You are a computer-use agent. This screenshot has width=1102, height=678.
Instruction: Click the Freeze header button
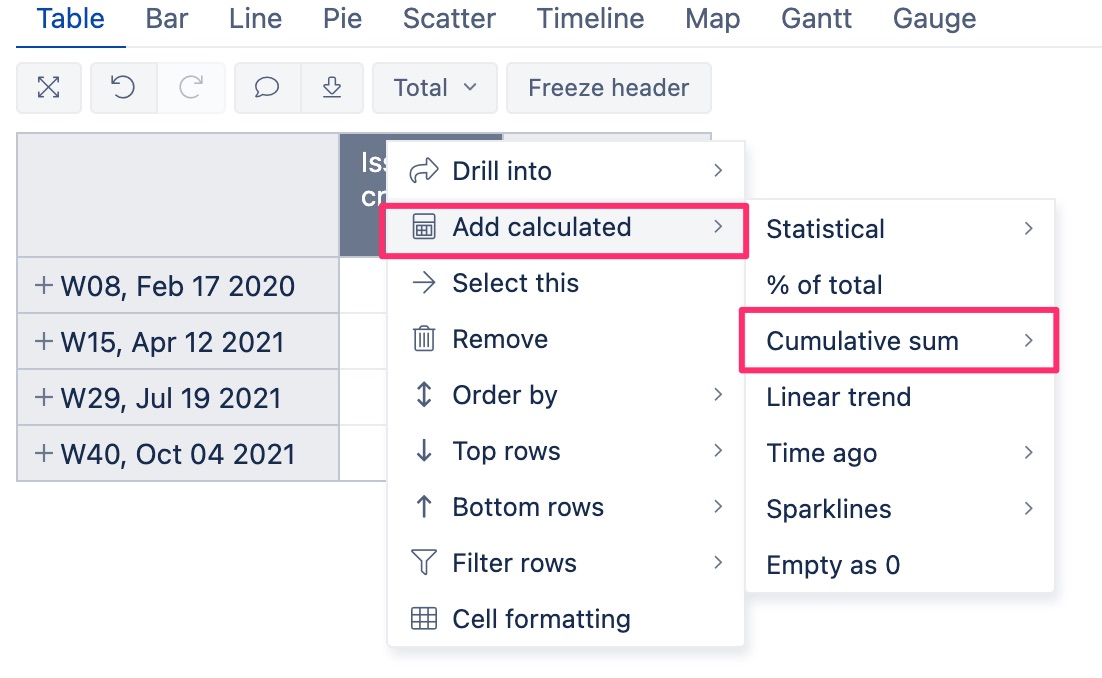[609, 88]
